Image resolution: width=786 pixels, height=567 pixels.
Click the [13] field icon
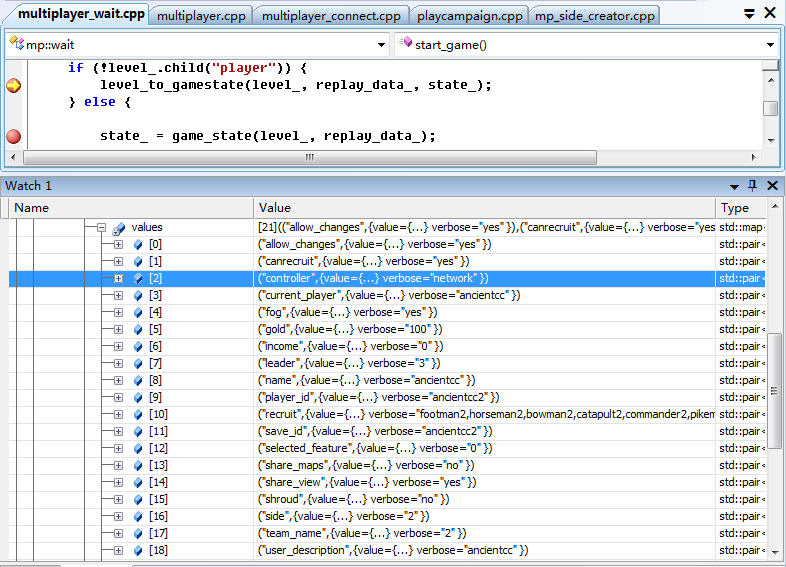click(138, 466)
